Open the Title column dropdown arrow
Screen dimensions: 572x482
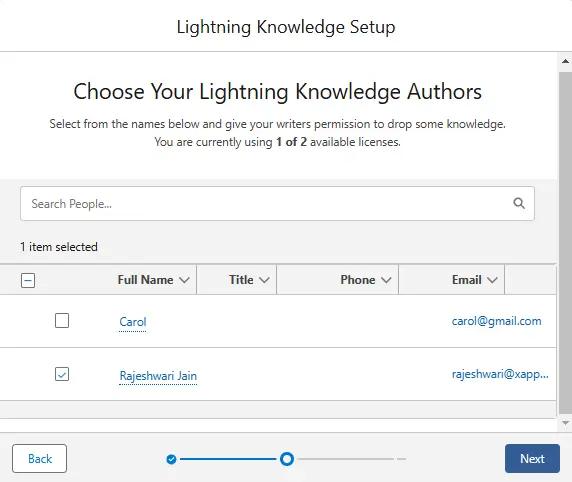coord(264,280)
